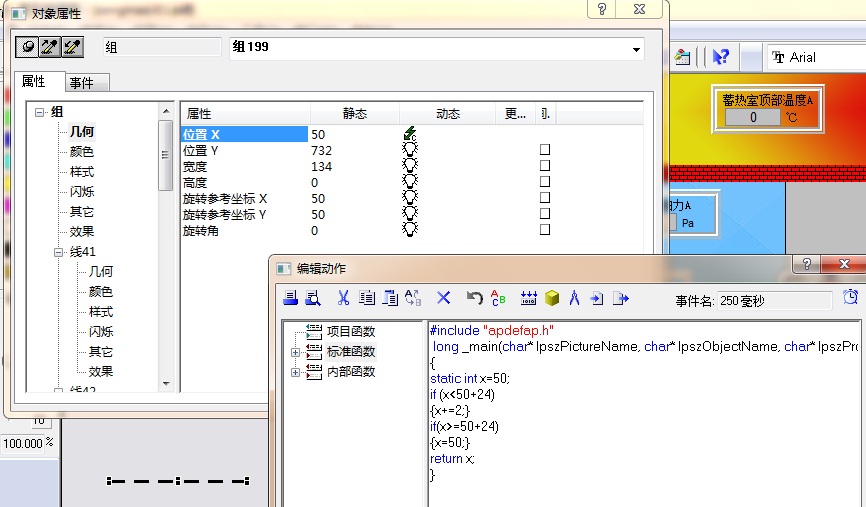Click the bulb icon in 高度 row
This screenshot has width=866, height=507.
coord(410,182)
